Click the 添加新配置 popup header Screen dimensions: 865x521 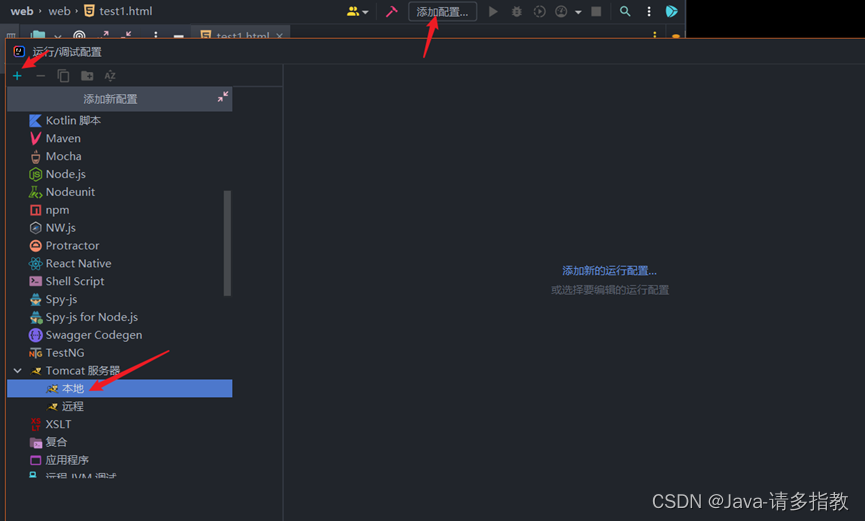click(120, 99)
